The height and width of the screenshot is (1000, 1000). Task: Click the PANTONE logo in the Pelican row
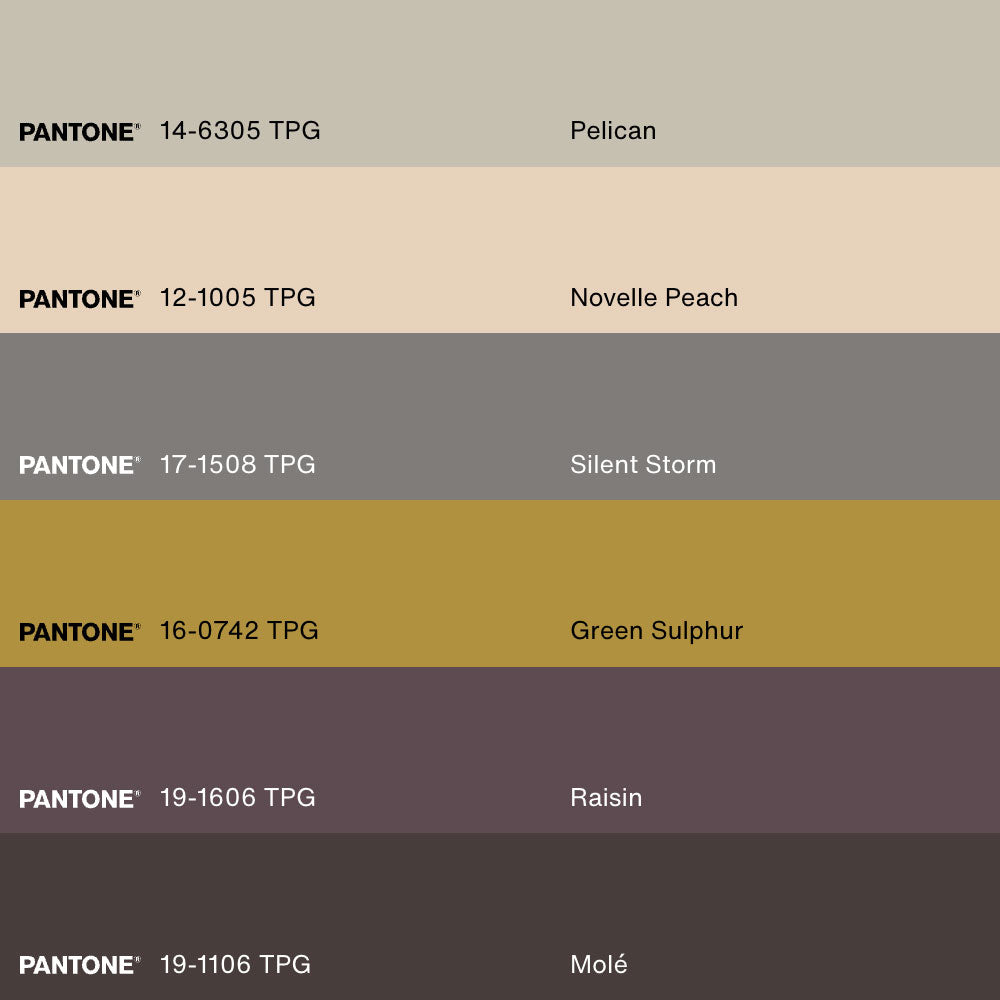[x=79, y=132]
